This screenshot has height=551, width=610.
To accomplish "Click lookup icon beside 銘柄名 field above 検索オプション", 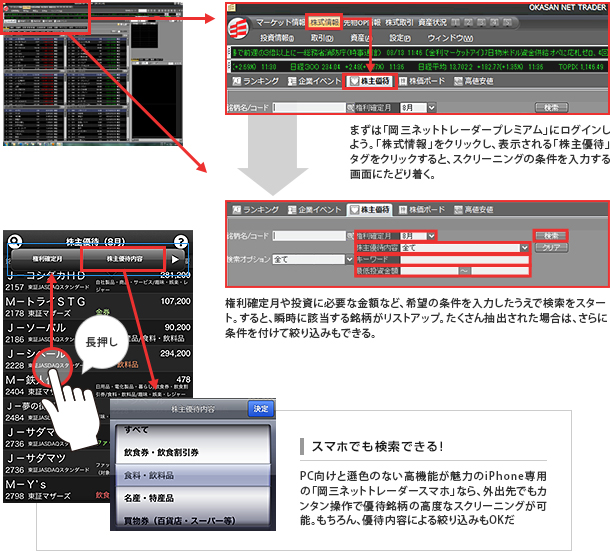I will click(350, 235).
